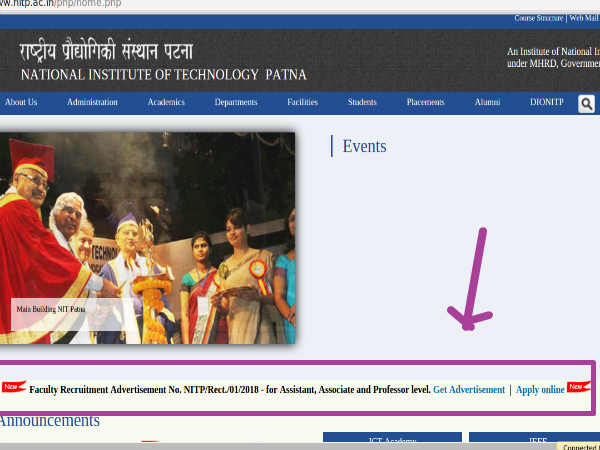Image resolution: width=600 pixels, height=450 pixels.
Task: Open the Web Mail link
Action: click(x=584, y=18)
